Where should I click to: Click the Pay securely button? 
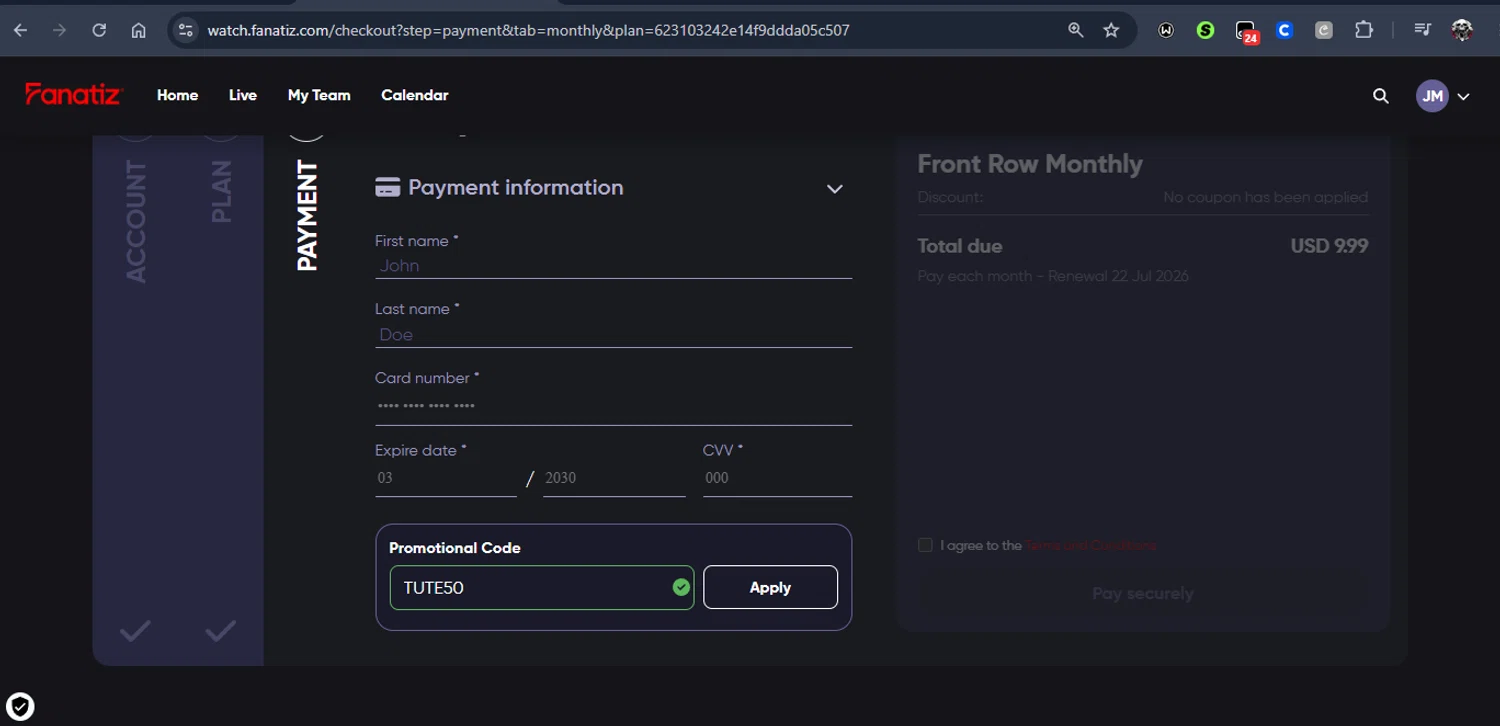pos(1143,593)
